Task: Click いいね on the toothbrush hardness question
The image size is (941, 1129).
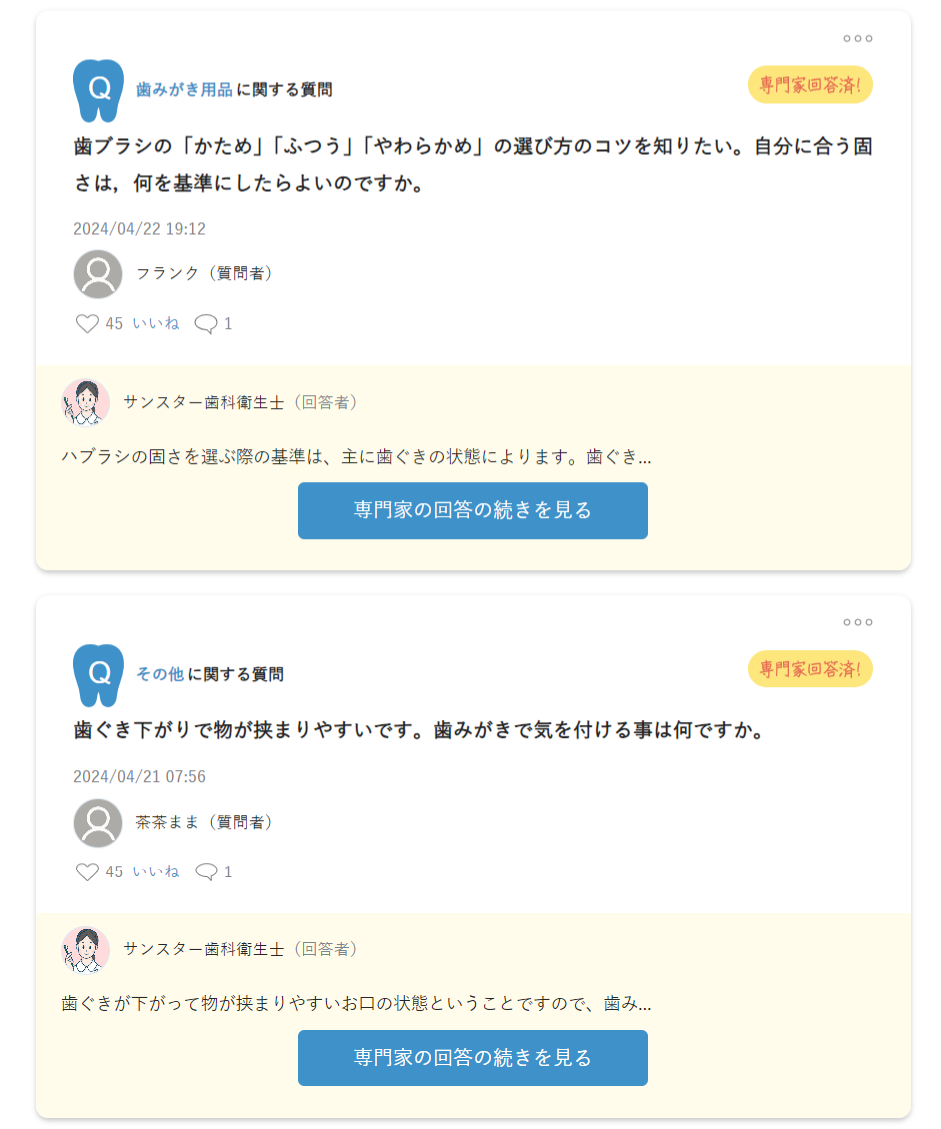Action: pyautogui.click(x=156, y=323)
